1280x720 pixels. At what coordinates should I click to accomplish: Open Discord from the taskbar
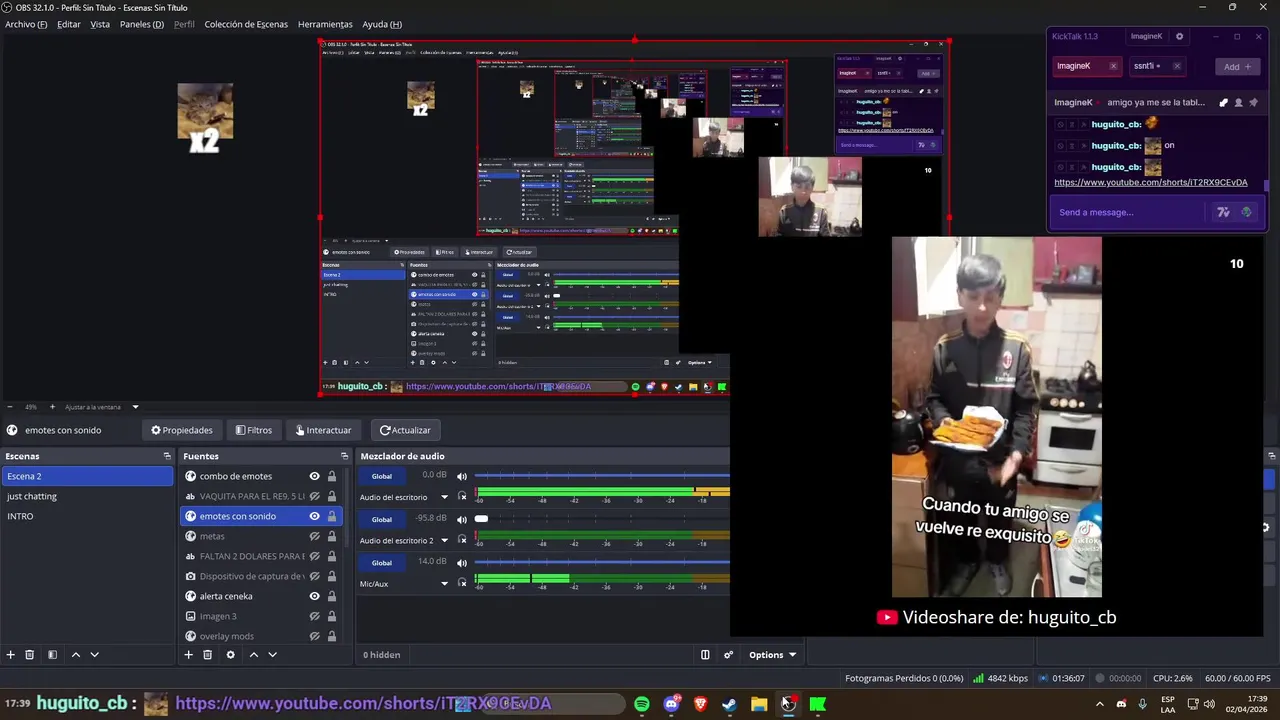(x=671, y=704)
